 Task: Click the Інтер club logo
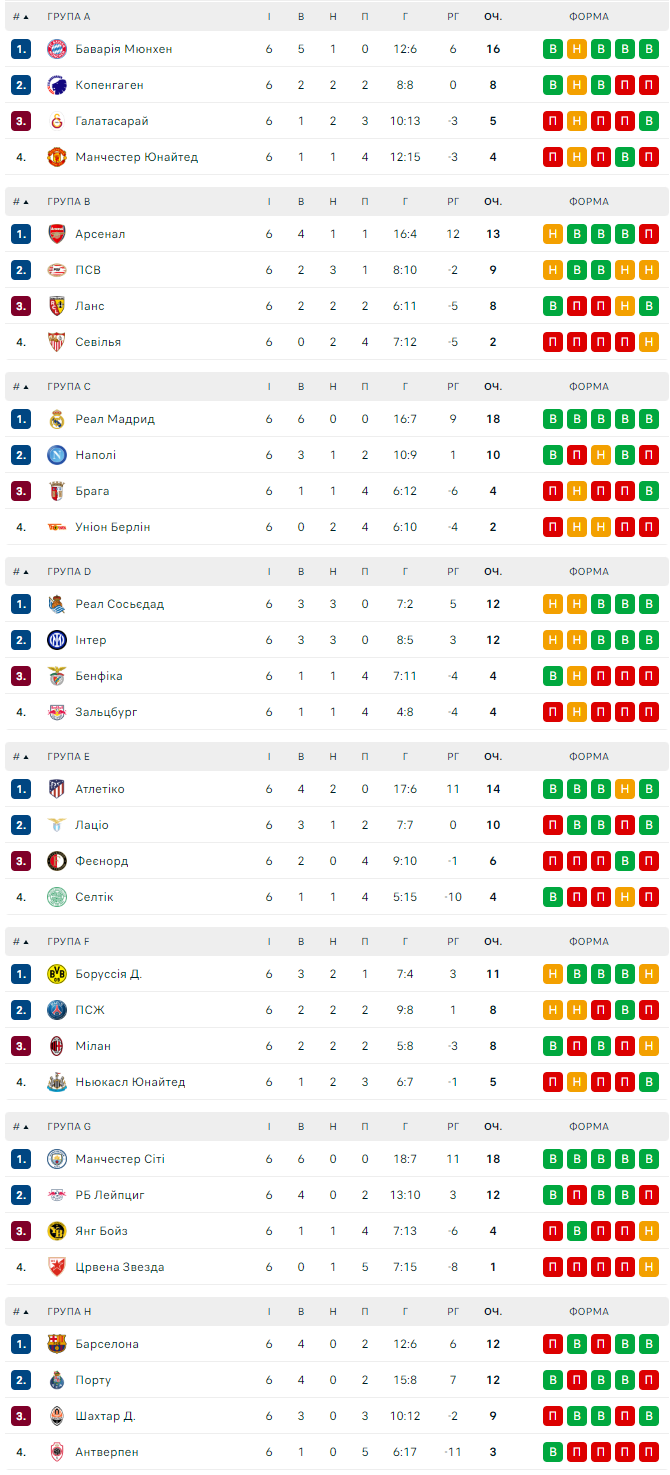coord(57,640)
